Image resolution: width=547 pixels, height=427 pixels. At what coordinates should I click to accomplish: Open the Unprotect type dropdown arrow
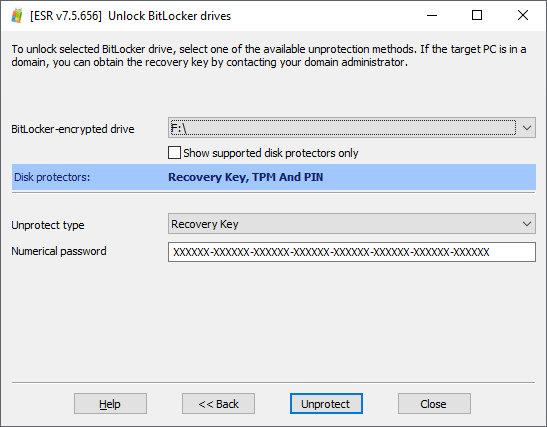pos(527,224)
